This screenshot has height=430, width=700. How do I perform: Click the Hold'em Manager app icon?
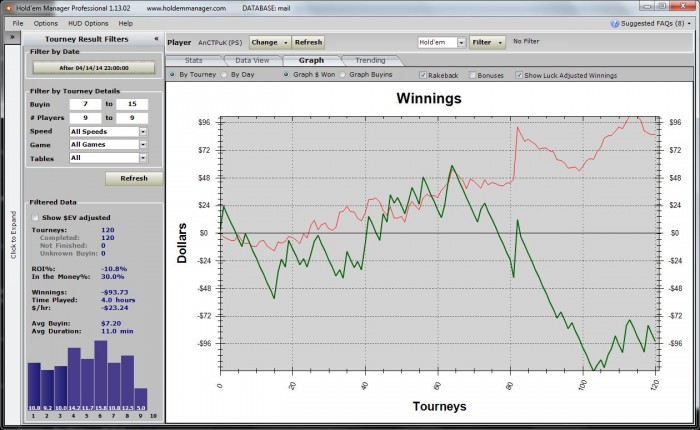pyautogui.click(x=8, y=8)
